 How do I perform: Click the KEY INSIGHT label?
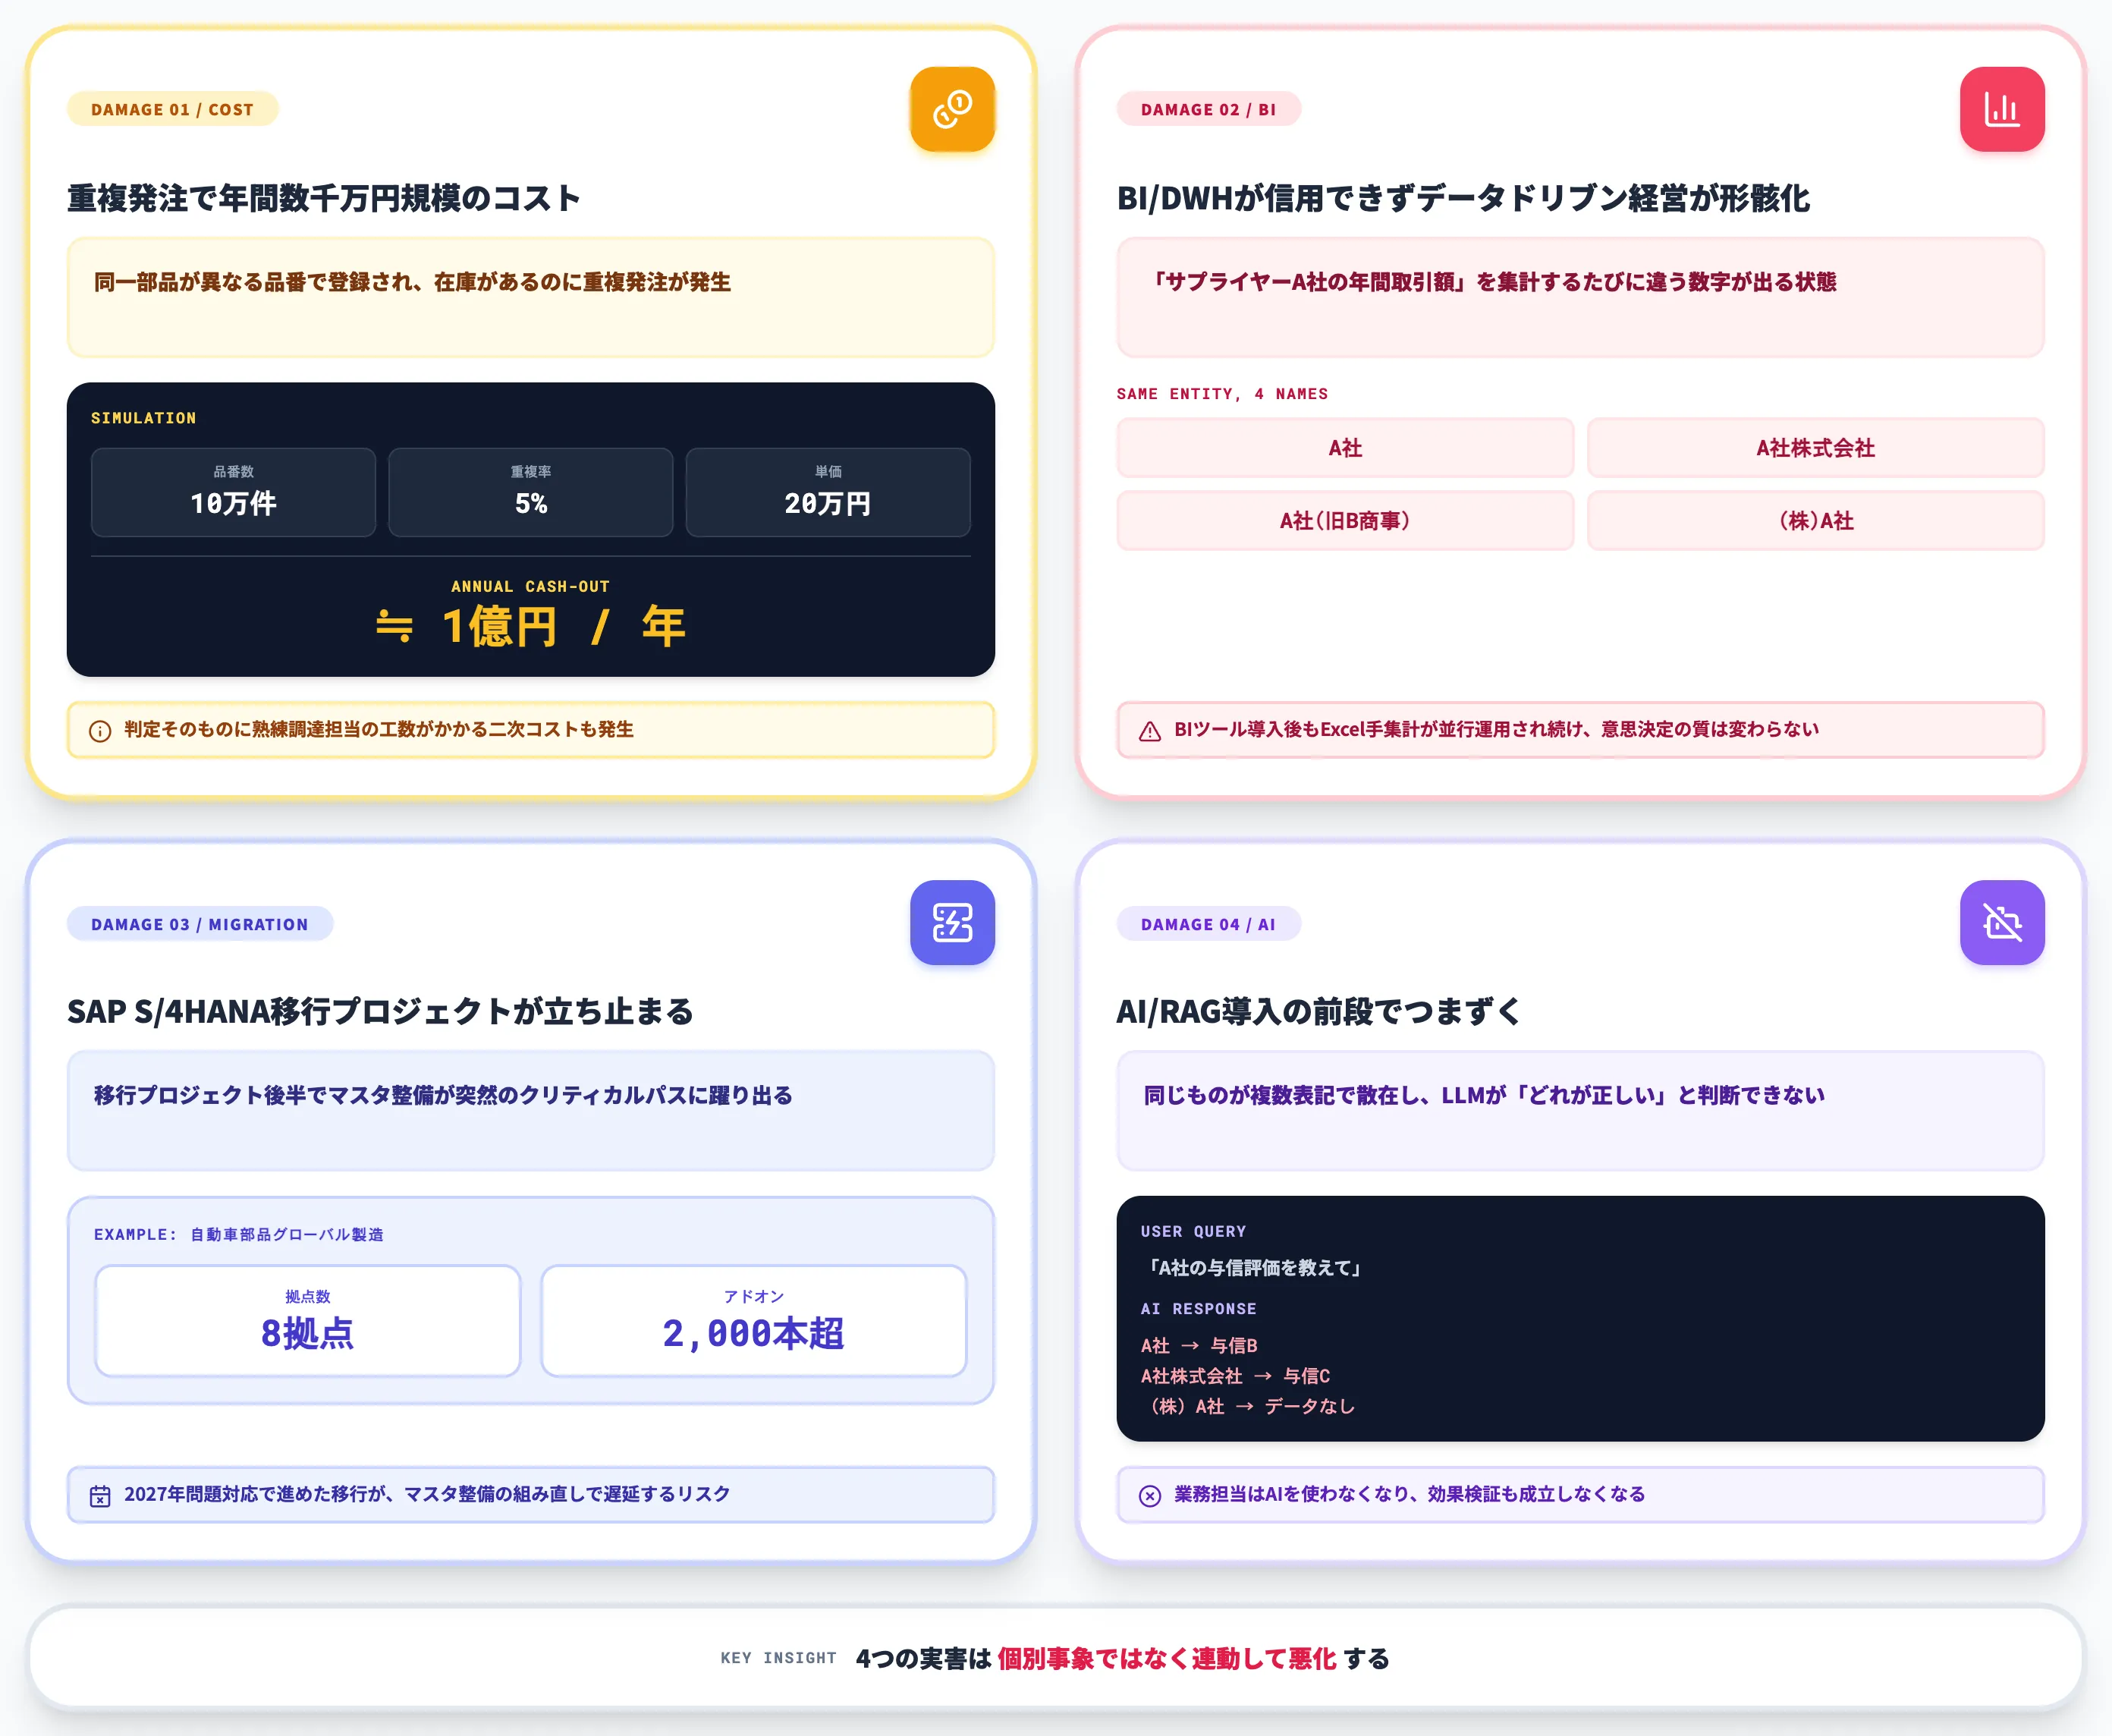point(778,1658)
